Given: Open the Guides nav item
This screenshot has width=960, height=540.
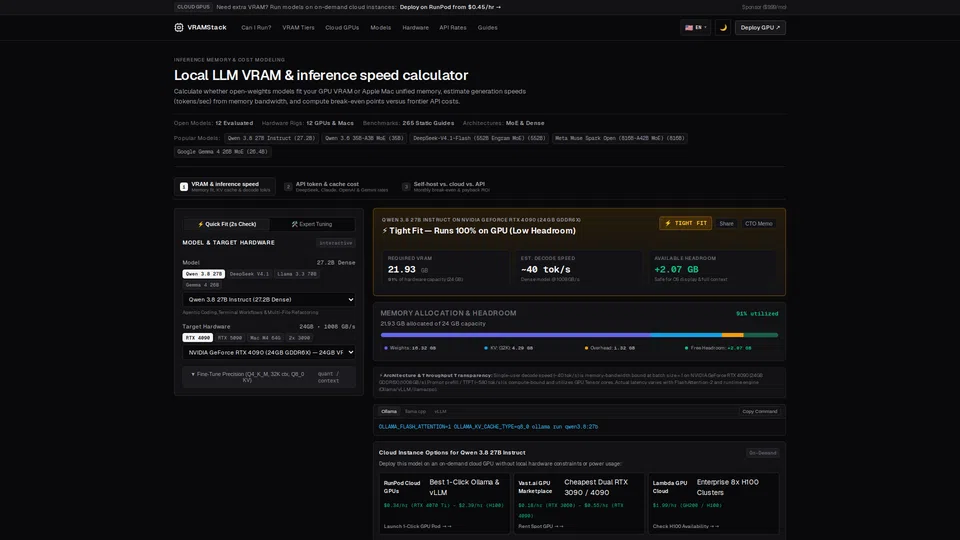Looking at the screenshot, I should 487,28.
